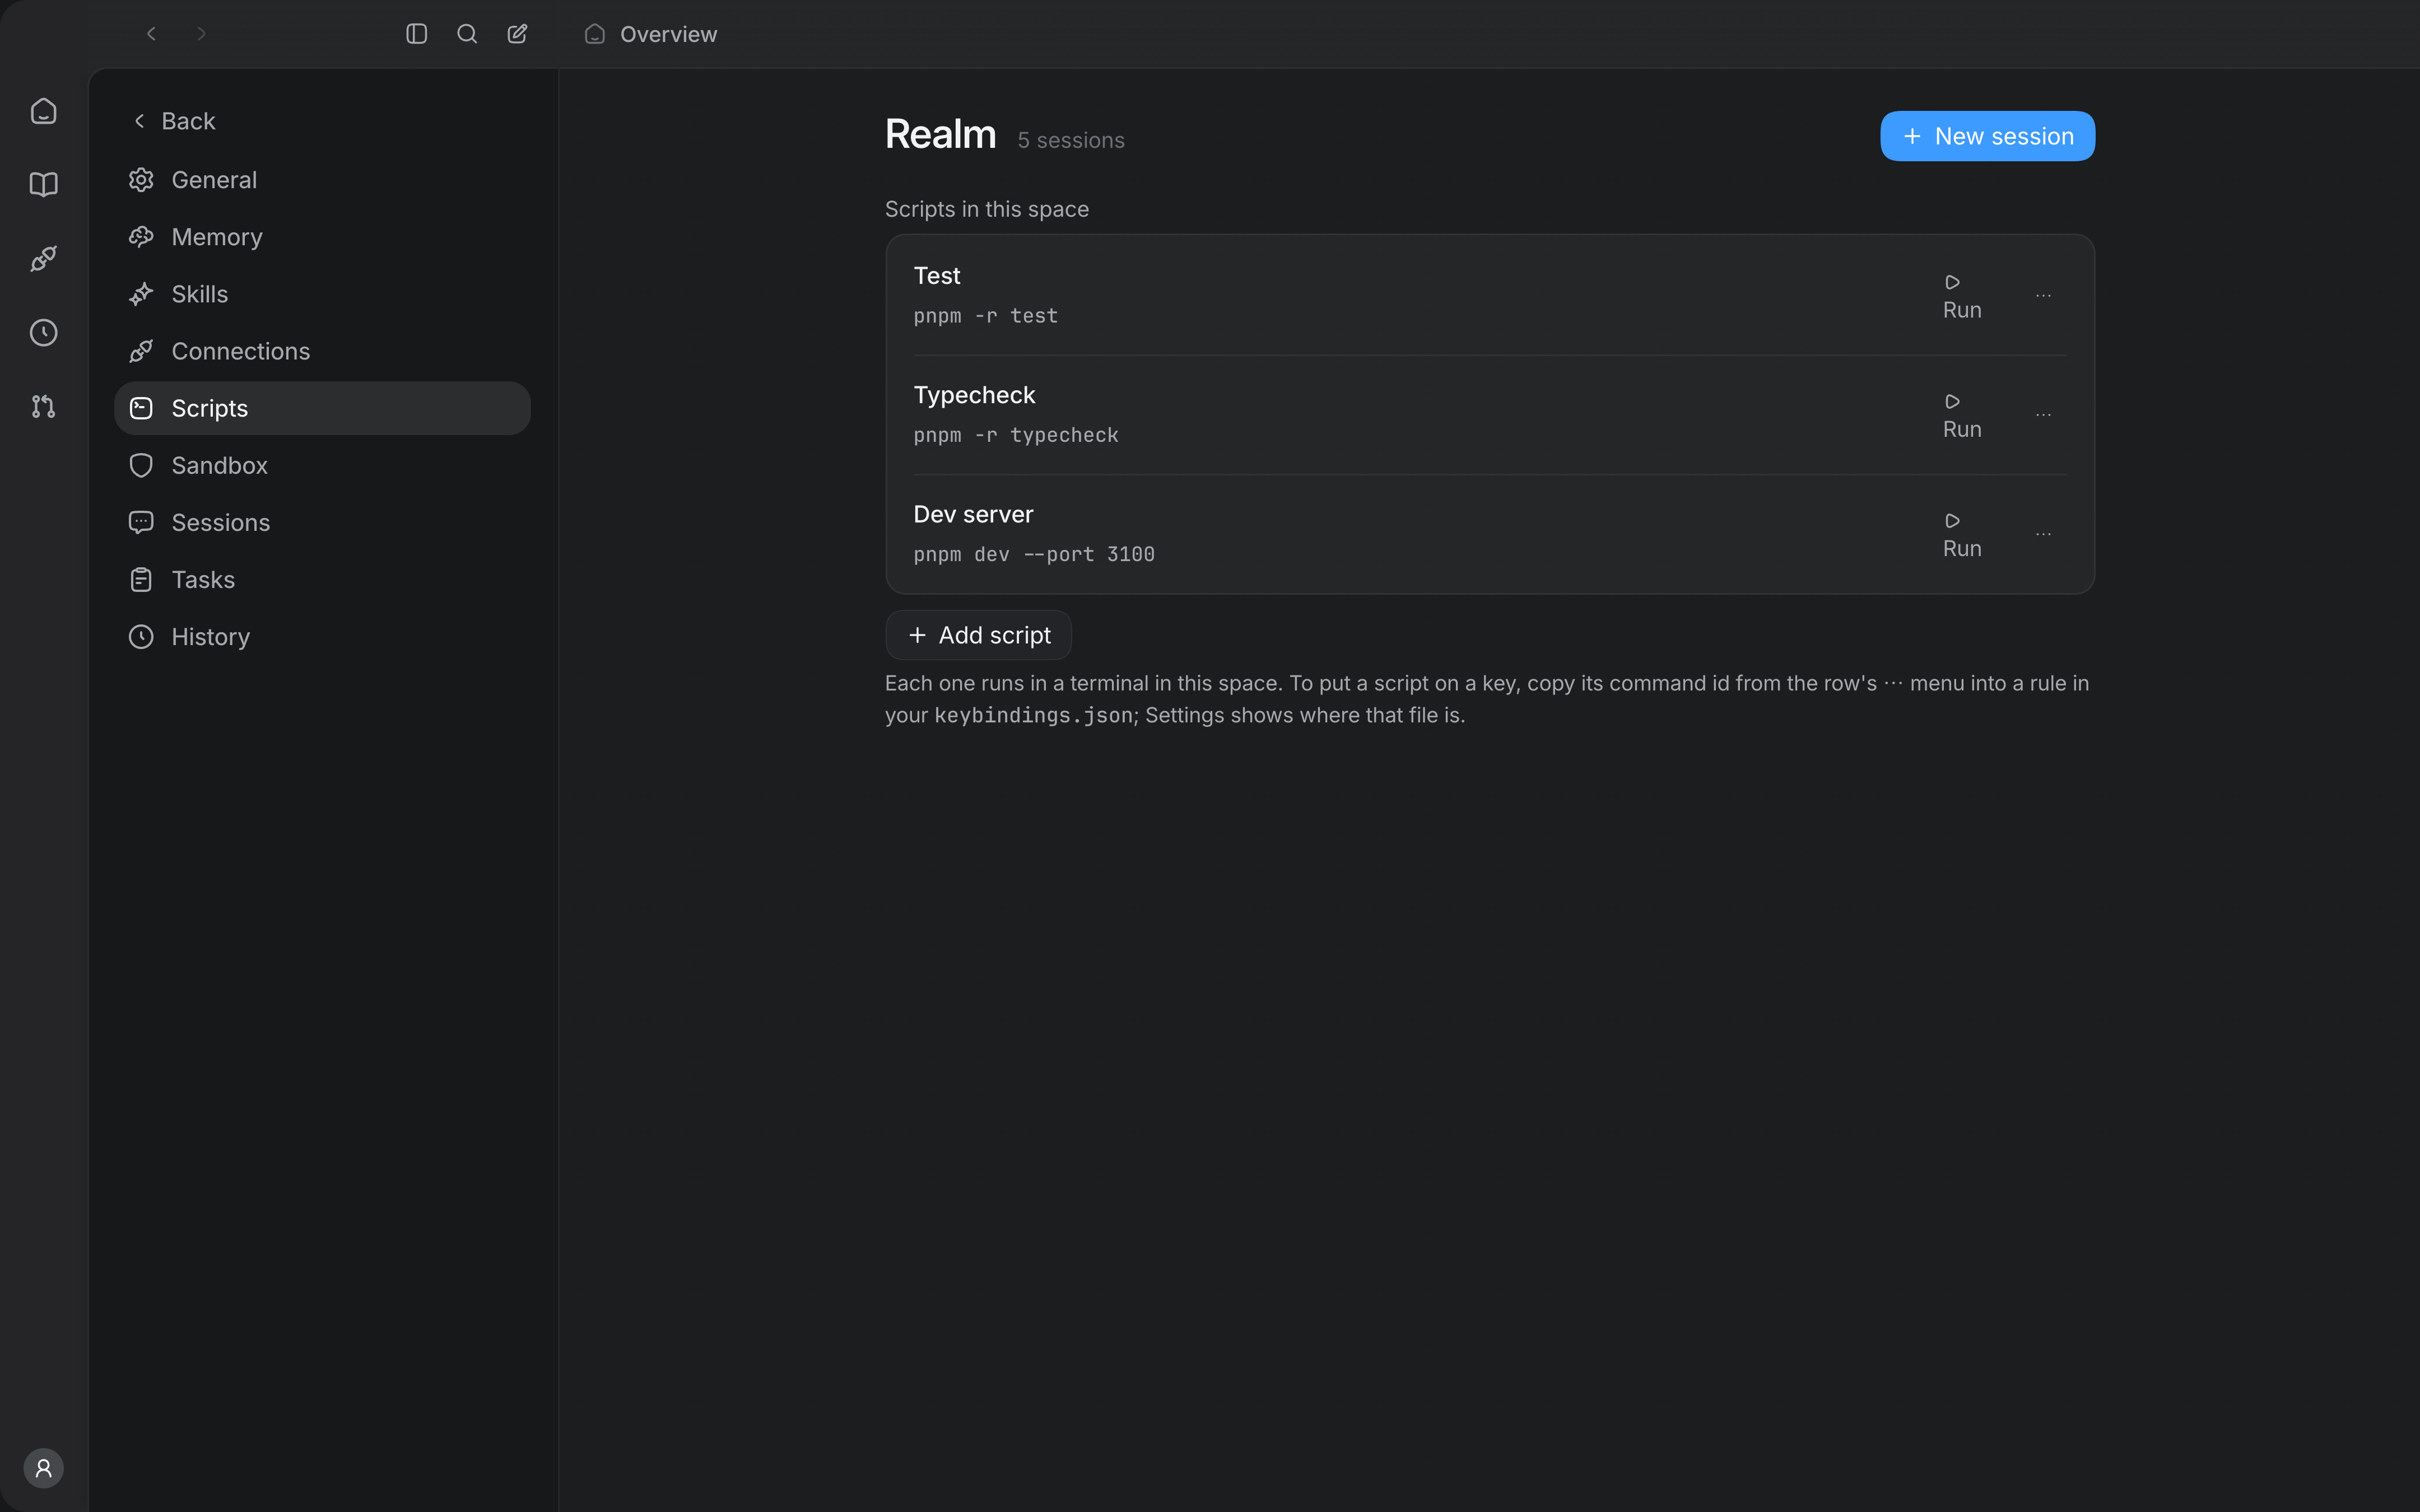Open the book library icon in left rail
The width and height of the screenshot is (2420, 1512).
point(43,185)
